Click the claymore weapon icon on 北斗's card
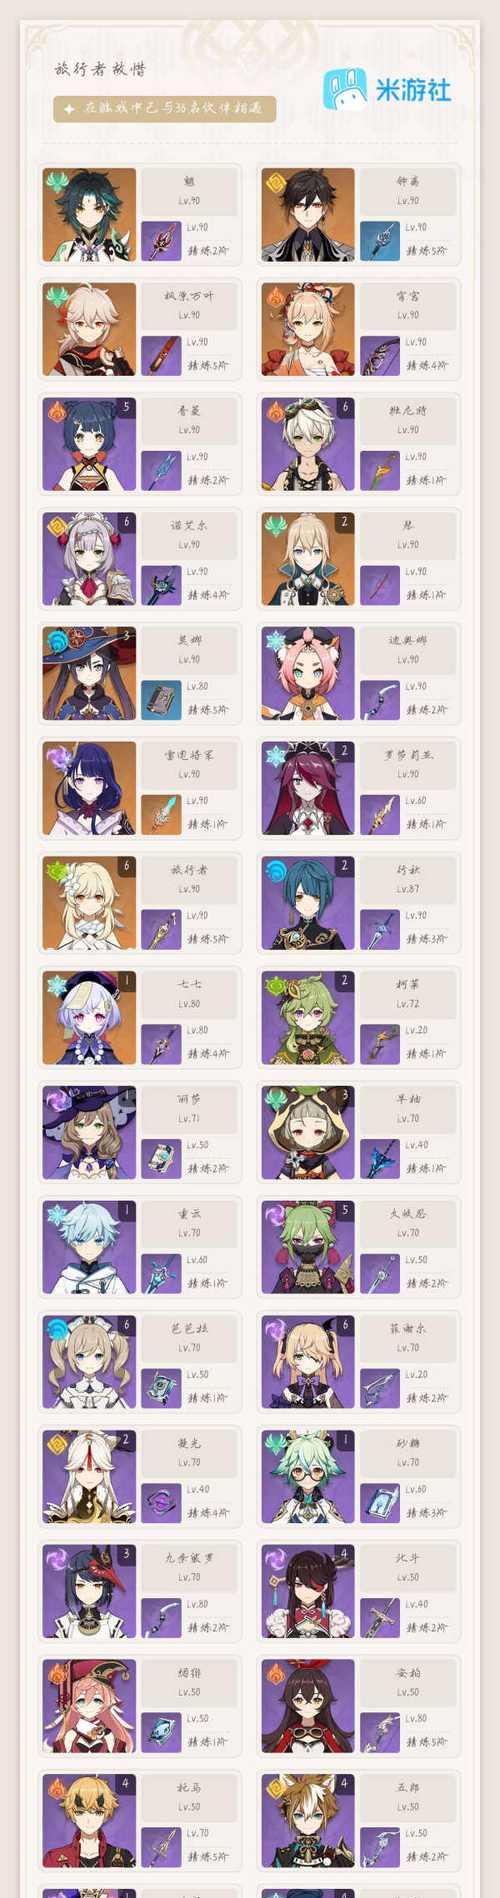Screen dimensions: 500x1898 pos(379,1618)
